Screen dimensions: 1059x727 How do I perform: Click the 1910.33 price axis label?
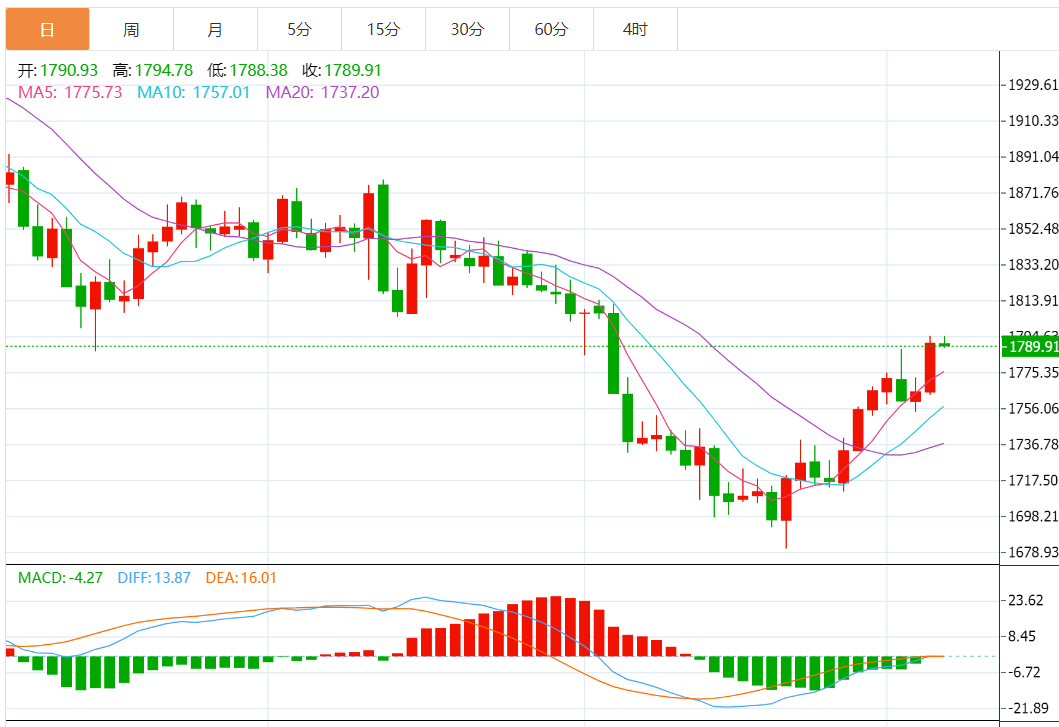pos(1033,120)
